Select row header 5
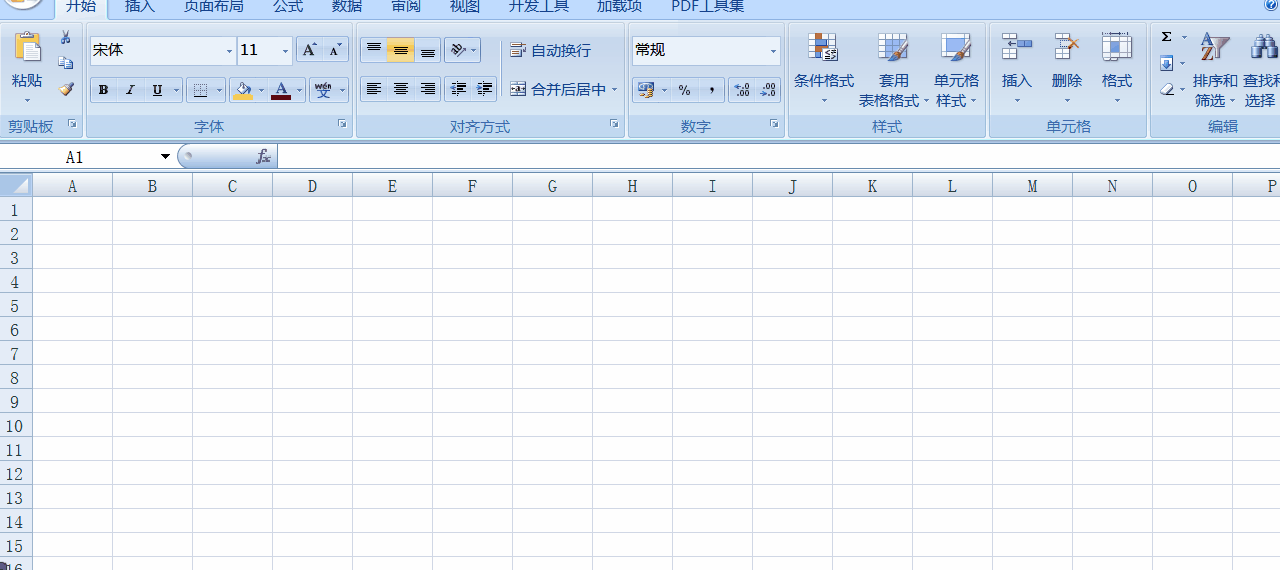1280x570 pixels. (15, 306)
